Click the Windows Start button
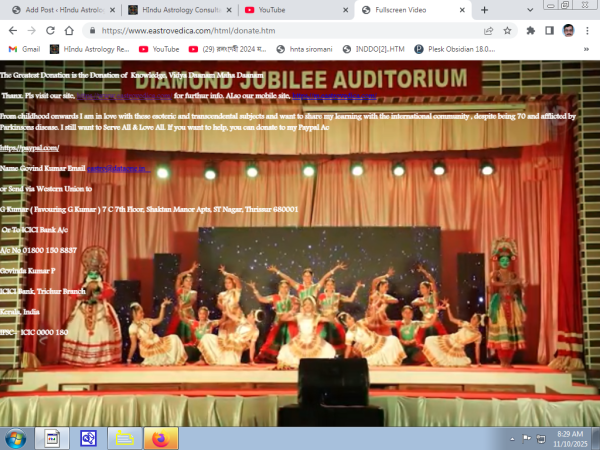Screen dimensions: 600x450 [x=17, y=438]
